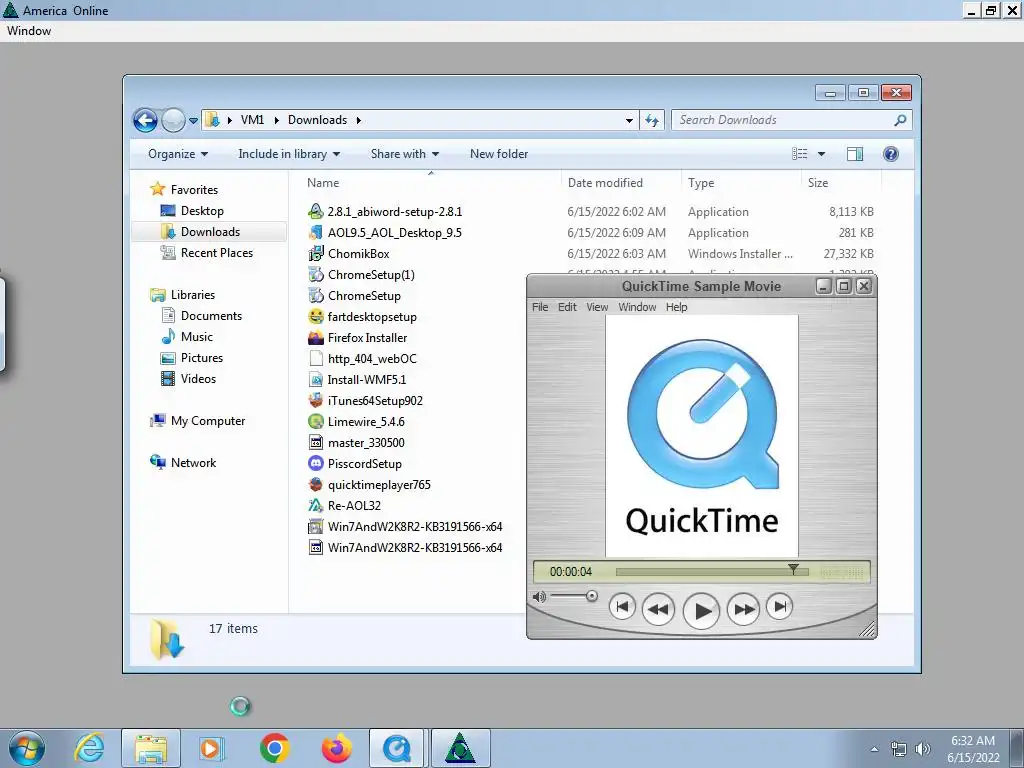Launch Internet Explorer from taskbar
This screenshot has width=1024, height=768.
[89, 748]
